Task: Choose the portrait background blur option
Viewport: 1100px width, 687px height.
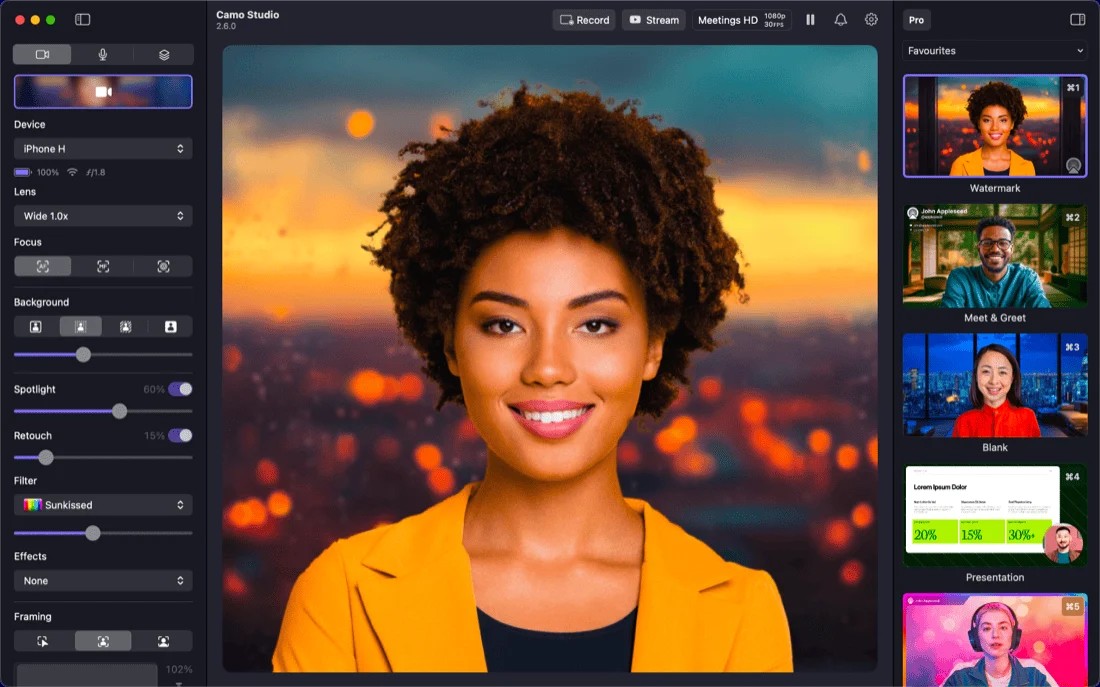Action: [x=81, y=326]
